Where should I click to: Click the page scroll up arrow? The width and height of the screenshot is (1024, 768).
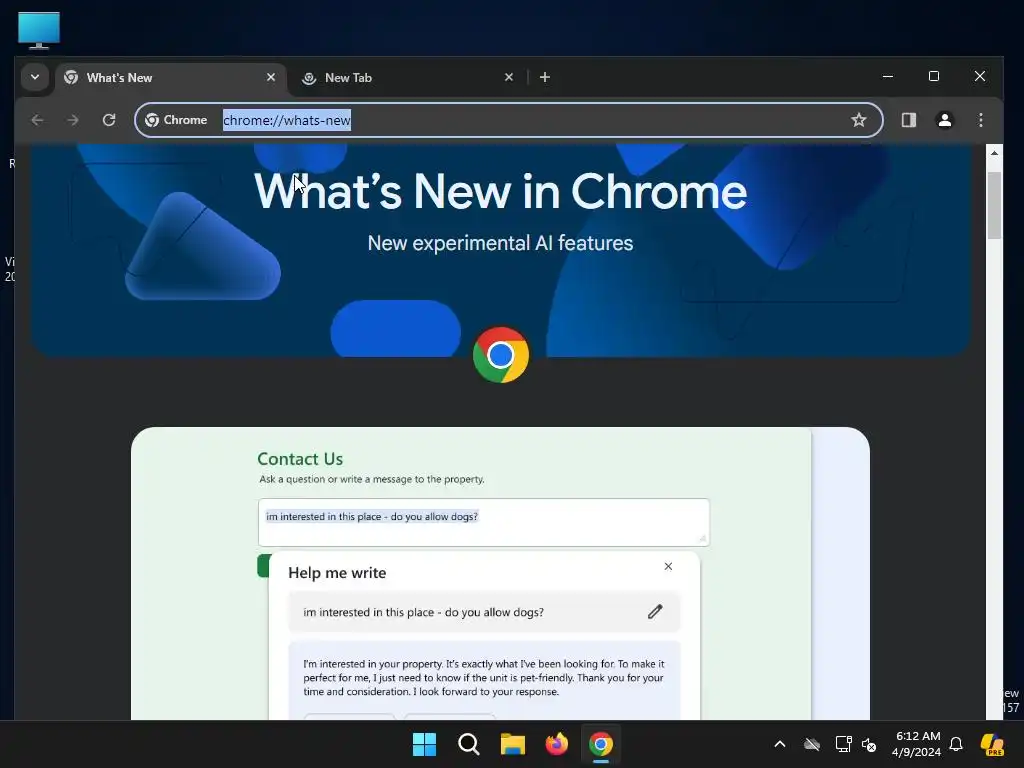(x=994, y=153)
